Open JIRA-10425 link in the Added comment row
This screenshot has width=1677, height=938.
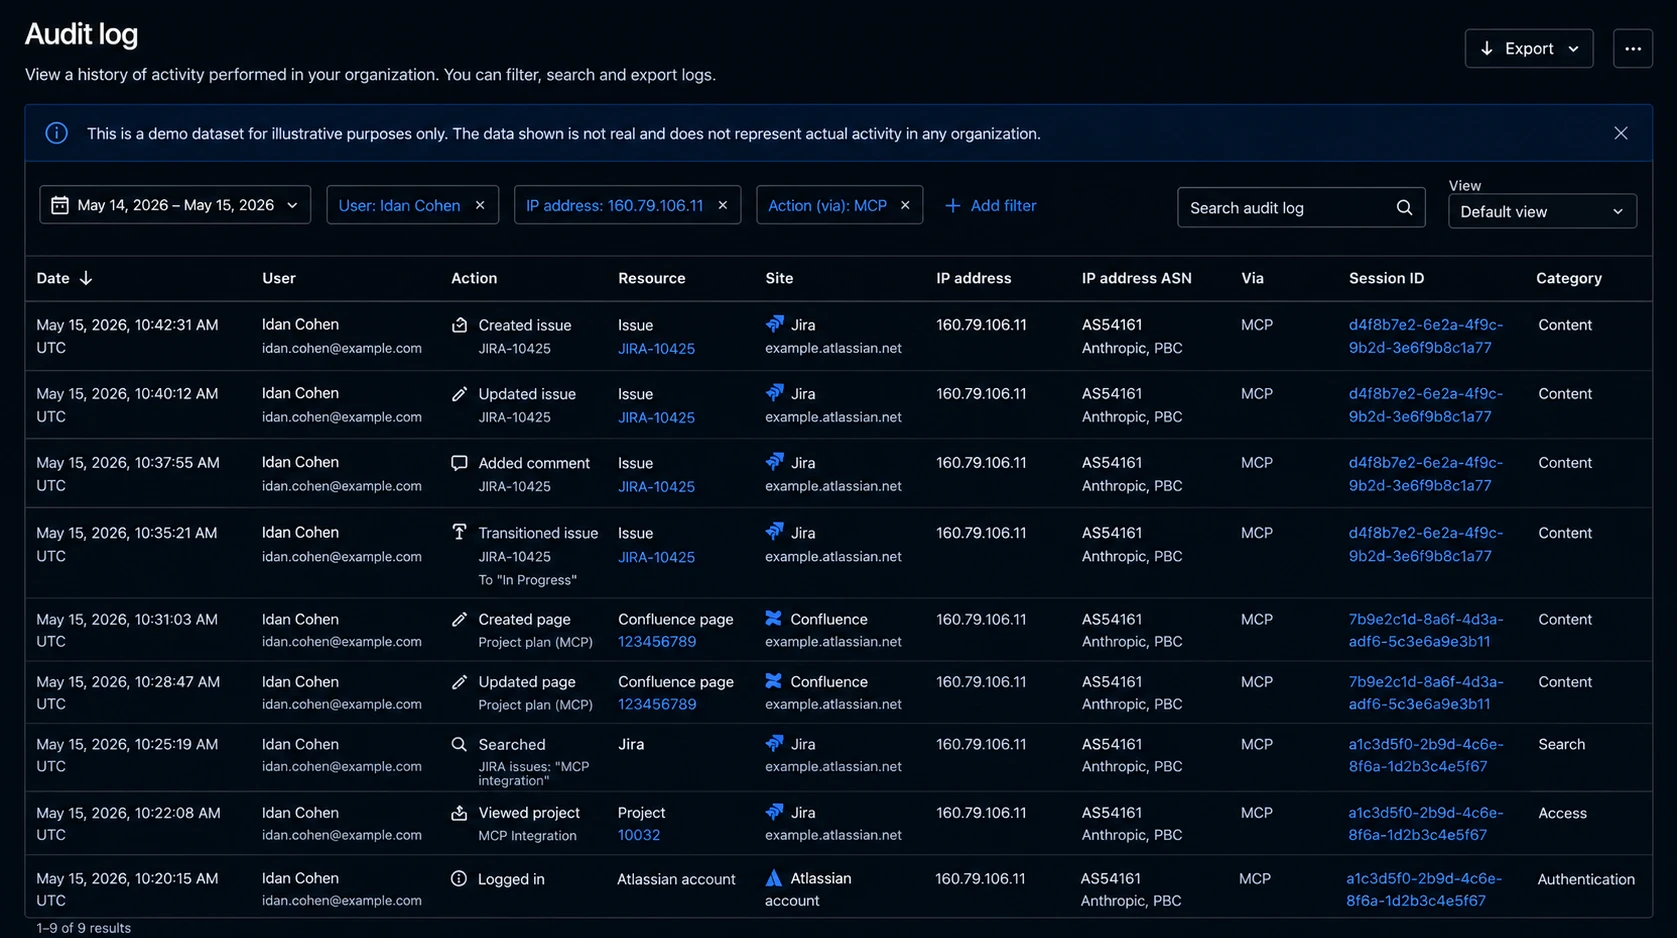656,487
